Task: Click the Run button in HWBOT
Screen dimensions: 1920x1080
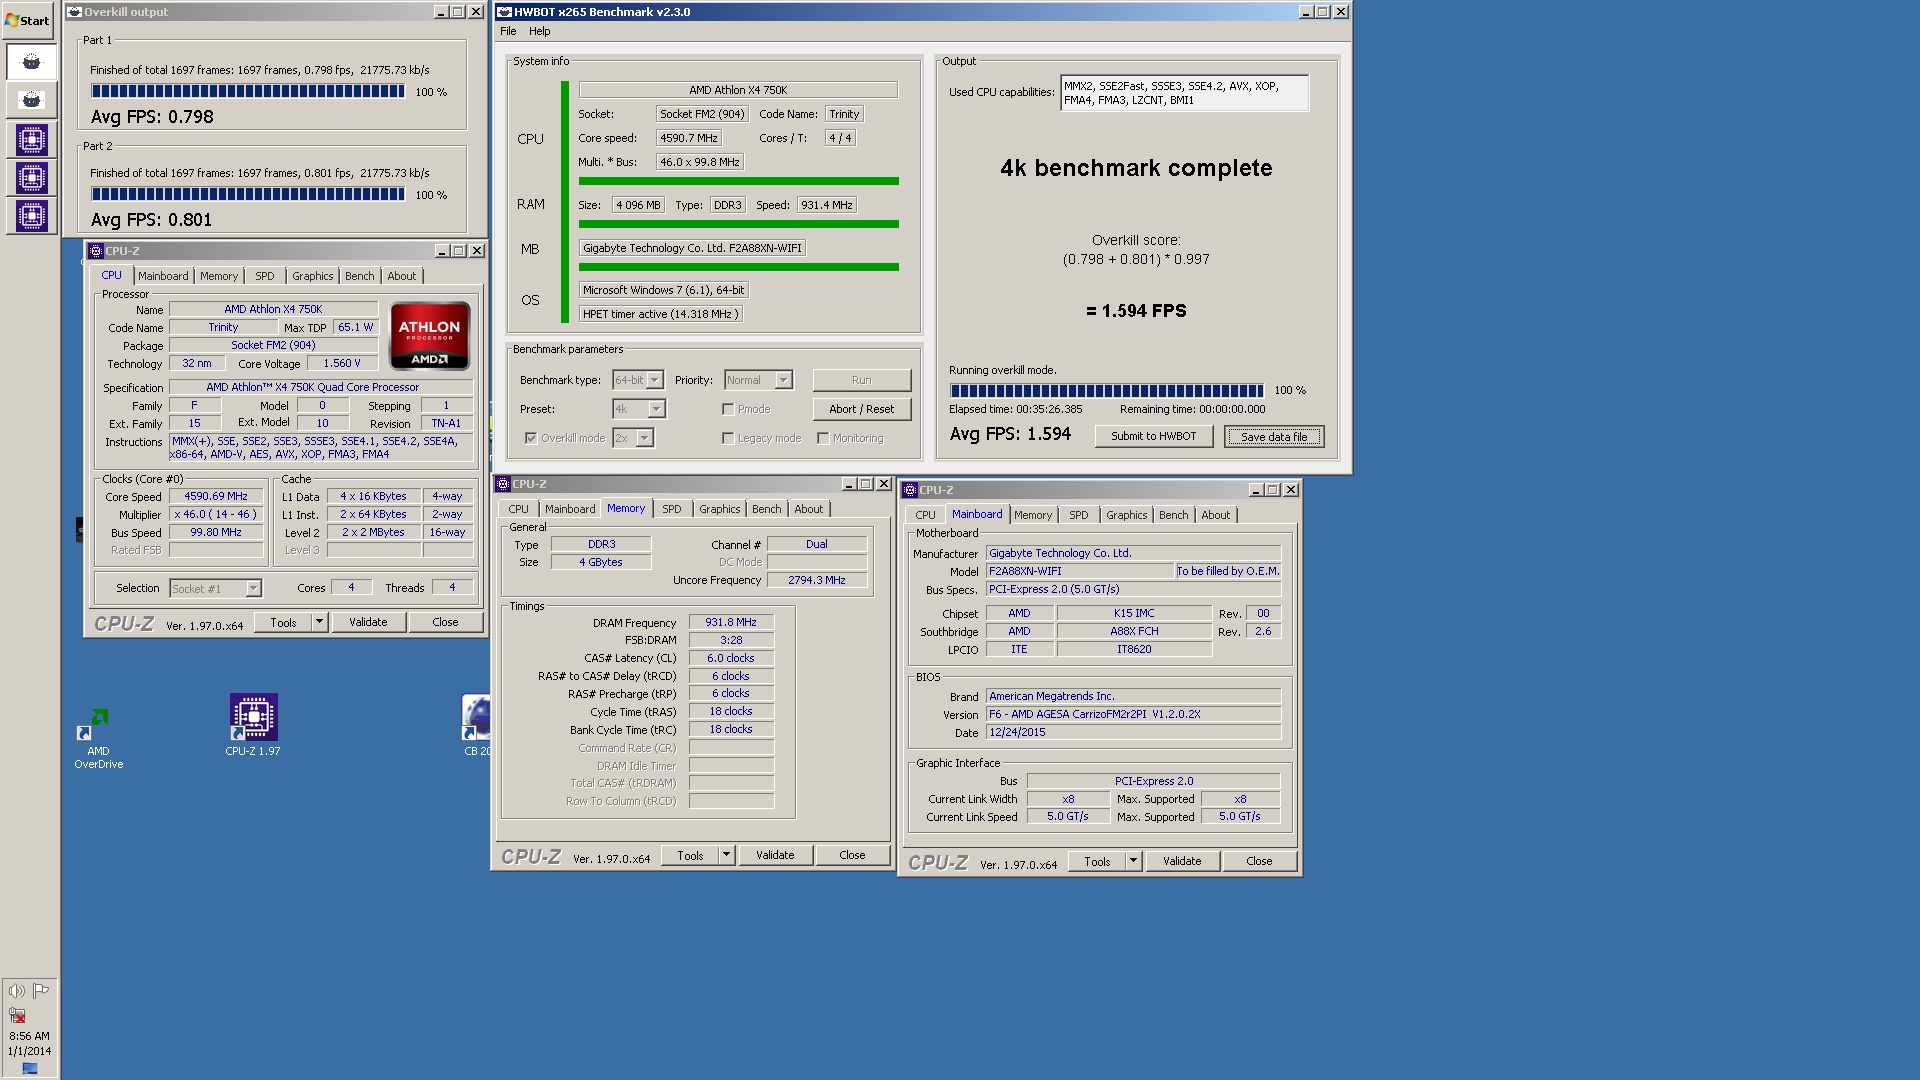Action: click(x=862, y=380)
